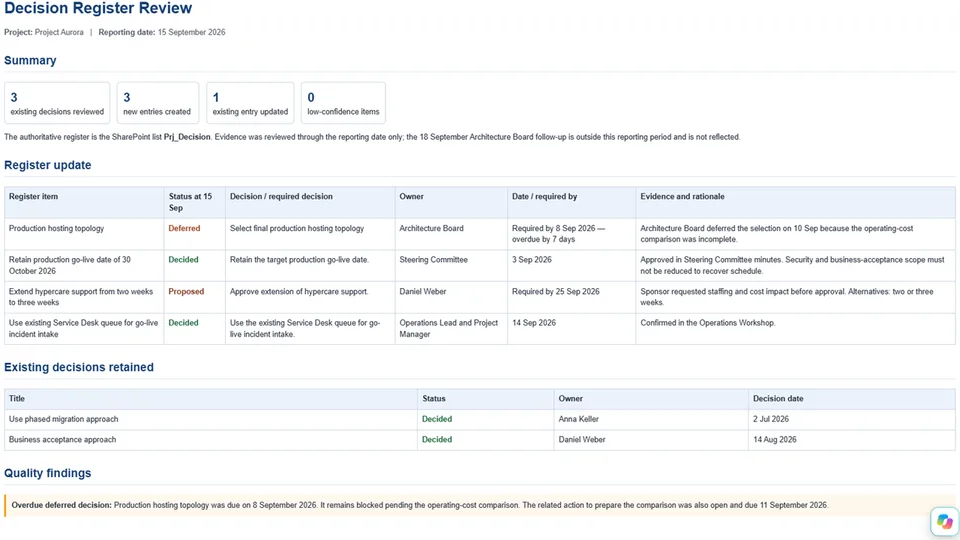Click the 'Existing decisions retained' heading
The height and width of the screenshot is (540, 960).
click(x=79, y=367)
